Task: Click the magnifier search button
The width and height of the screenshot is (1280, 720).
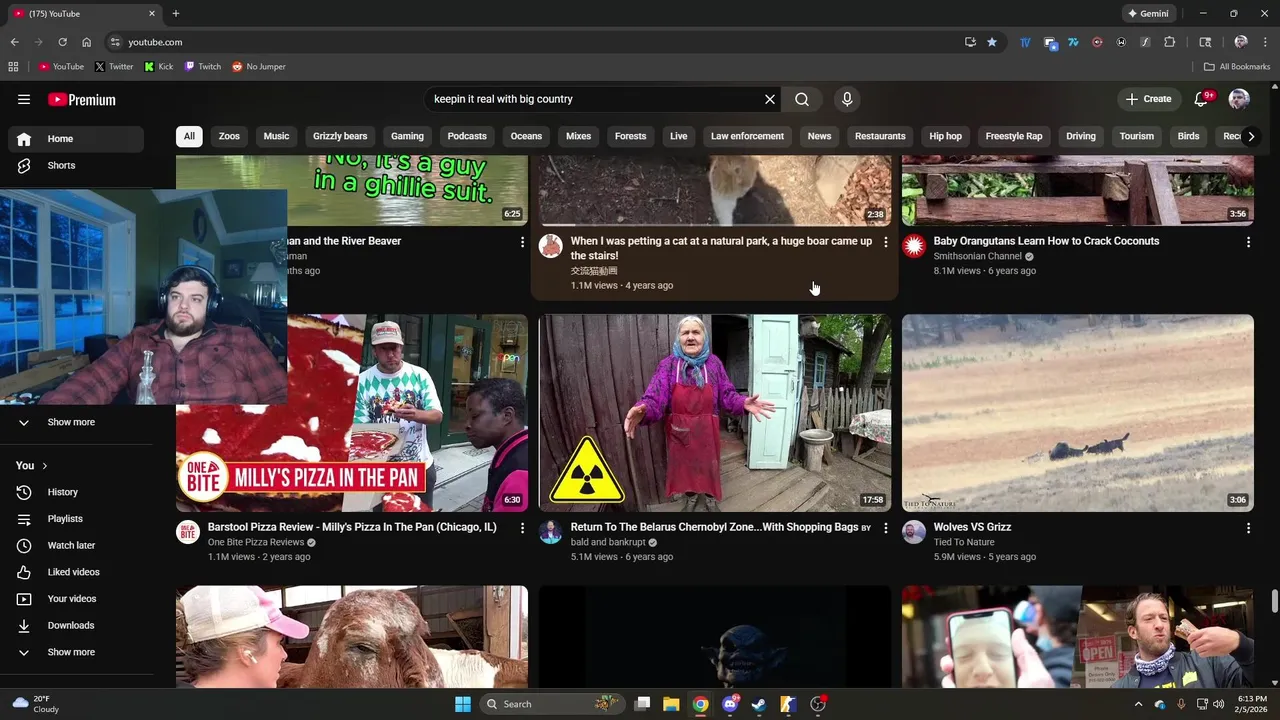Action: (x=802, y=99)
